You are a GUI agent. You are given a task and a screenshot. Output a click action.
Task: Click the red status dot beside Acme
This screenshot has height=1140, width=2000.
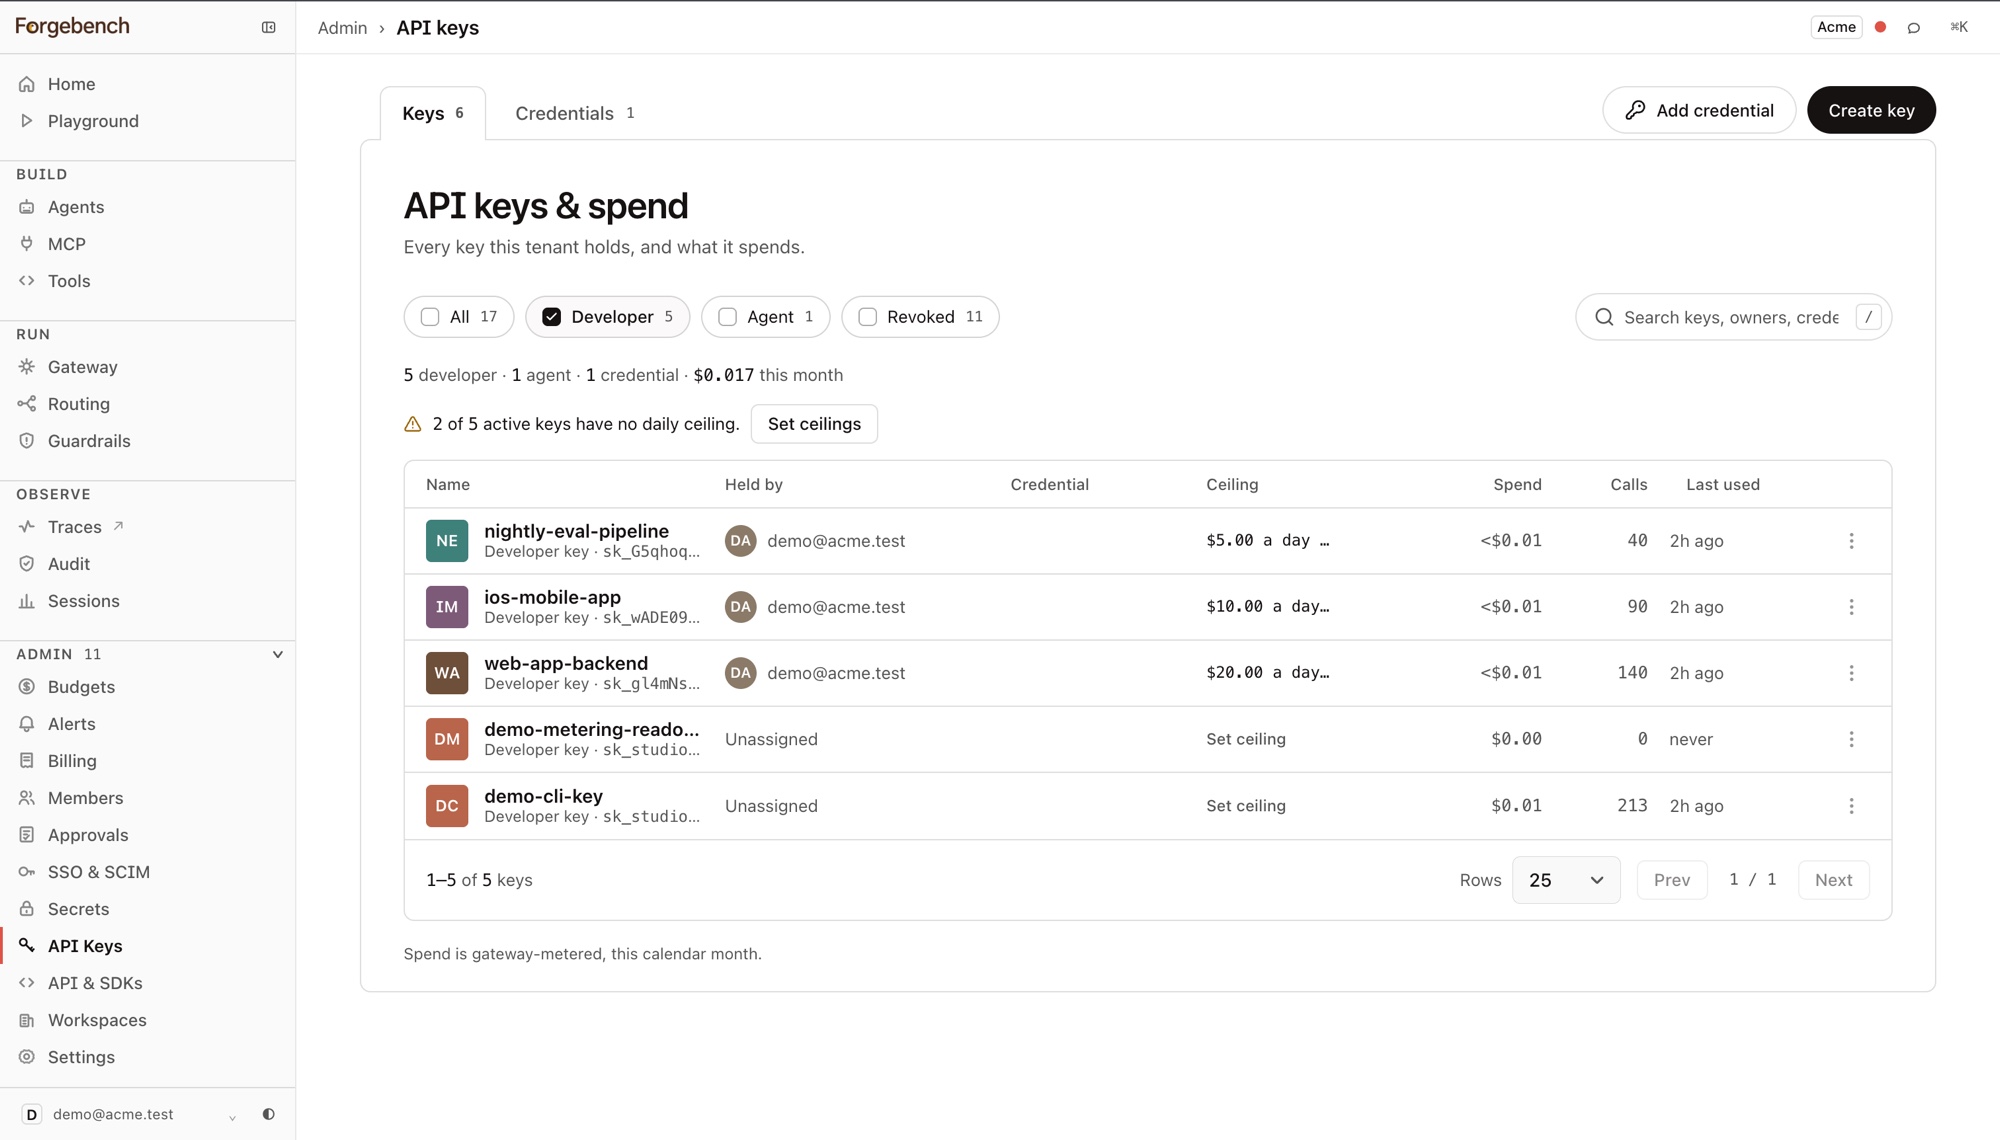coord(1880,27)
